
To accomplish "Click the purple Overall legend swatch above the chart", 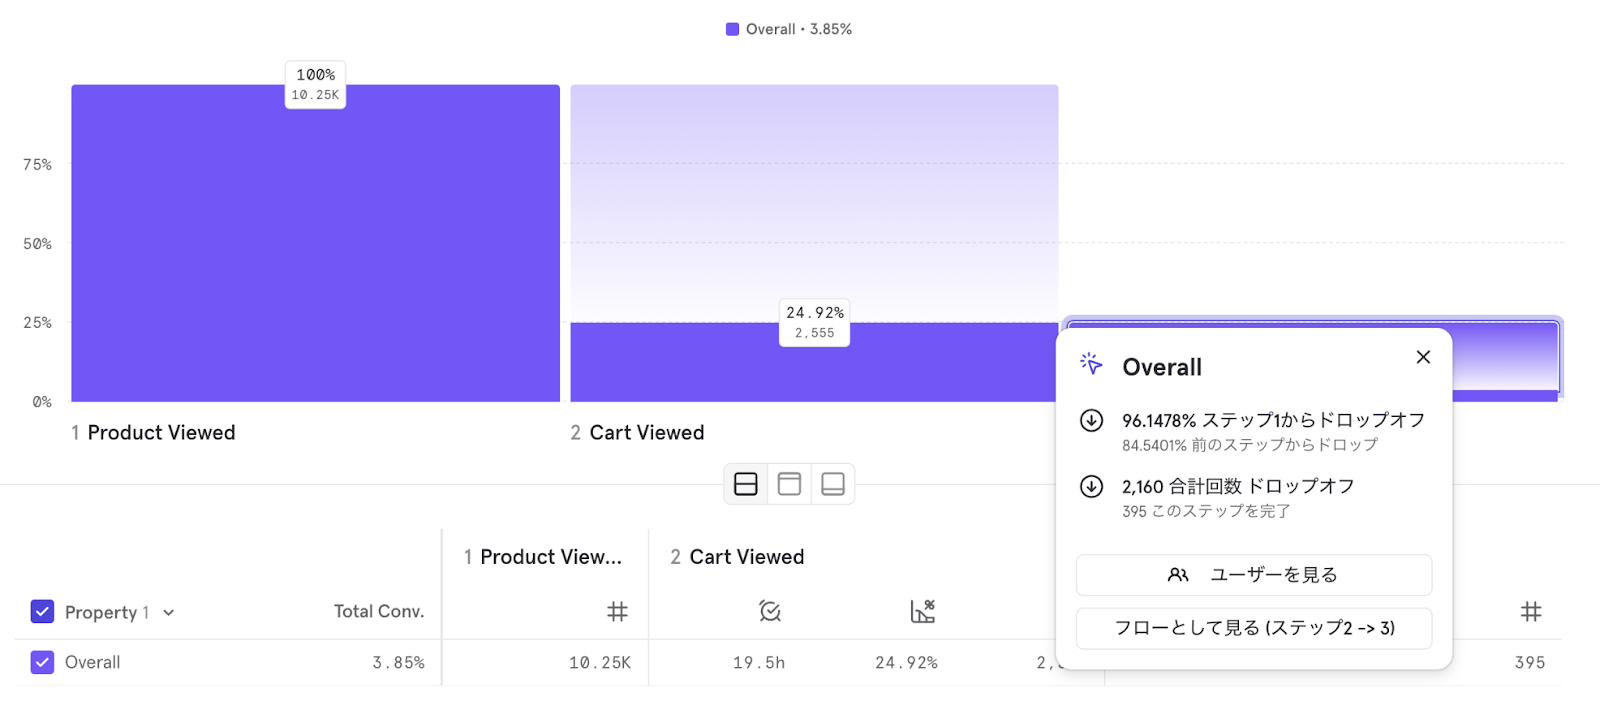I will (732, 29).
